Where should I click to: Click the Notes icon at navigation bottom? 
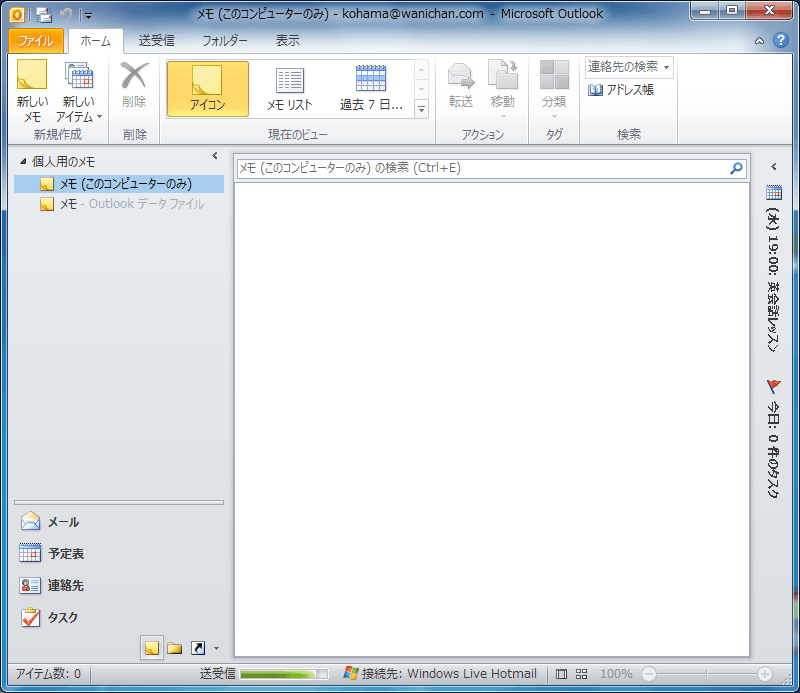coord(152,648)
